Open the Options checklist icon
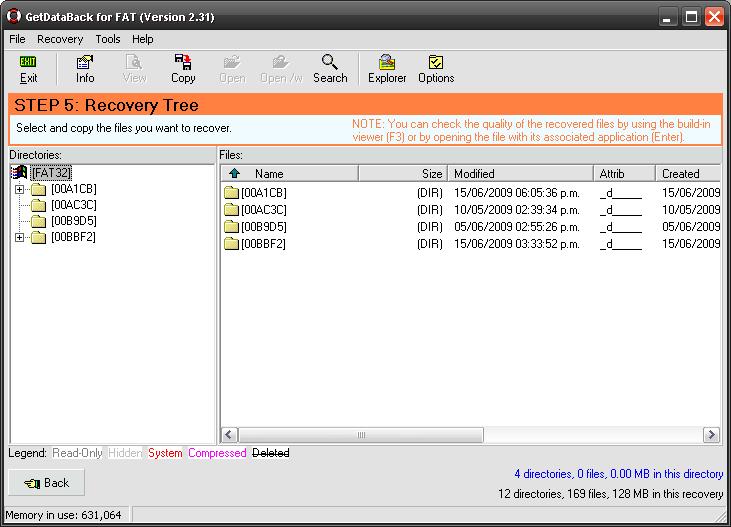 click(436, 62)
